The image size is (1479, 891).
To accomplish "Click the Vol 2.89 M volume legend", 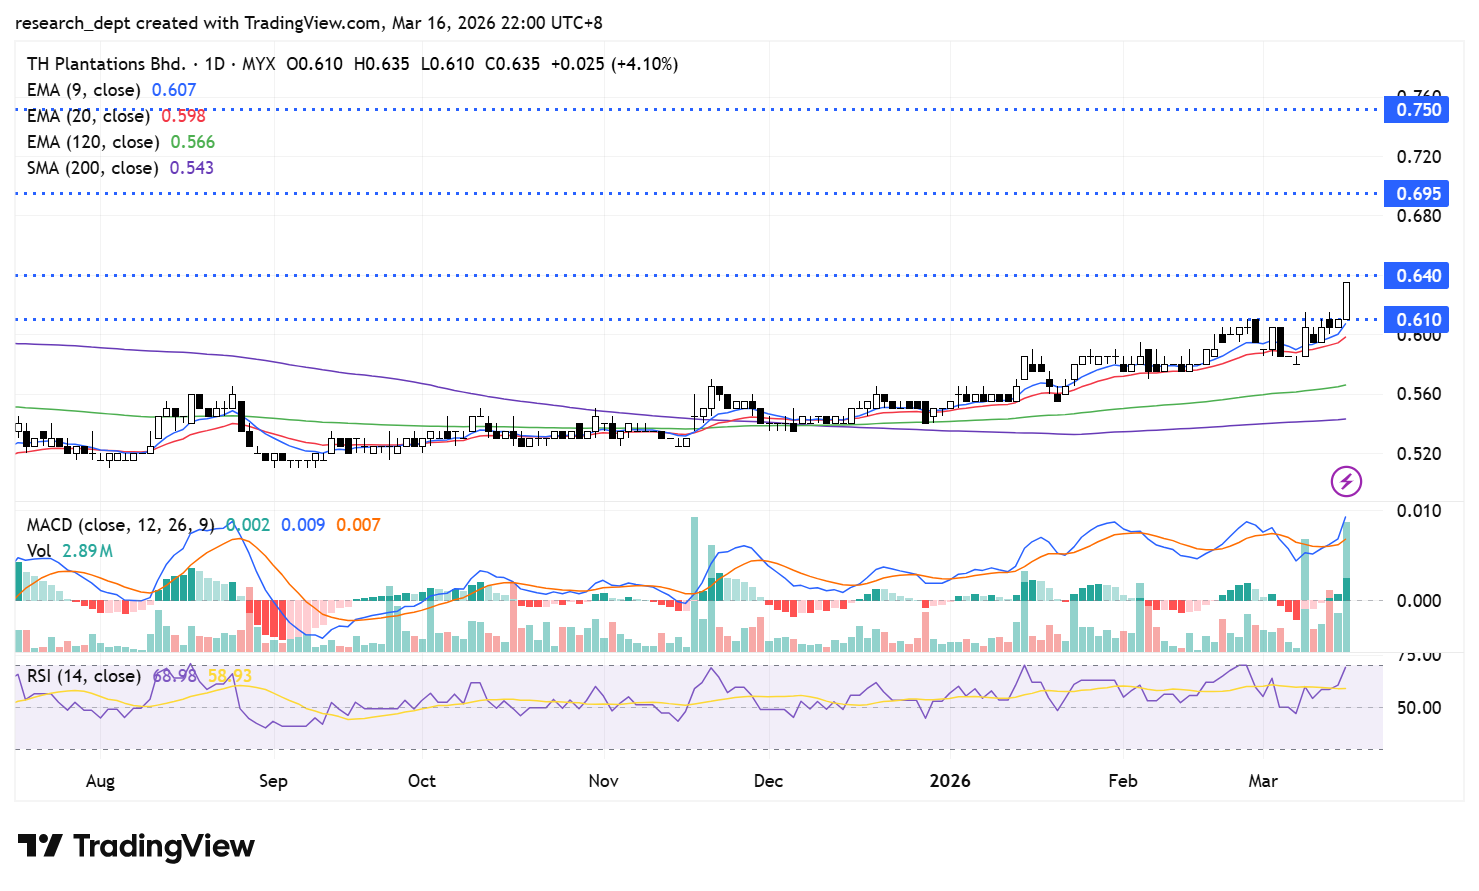I will point(69,551).
